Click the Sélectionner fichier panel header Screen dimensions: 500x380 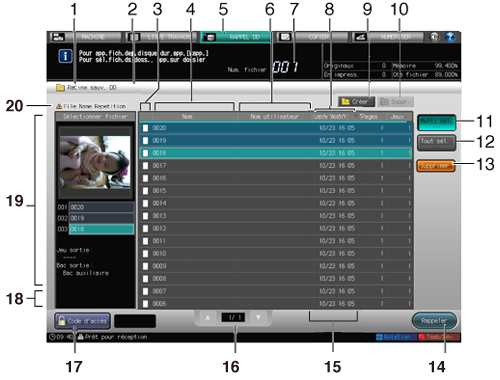click(95, 117)
